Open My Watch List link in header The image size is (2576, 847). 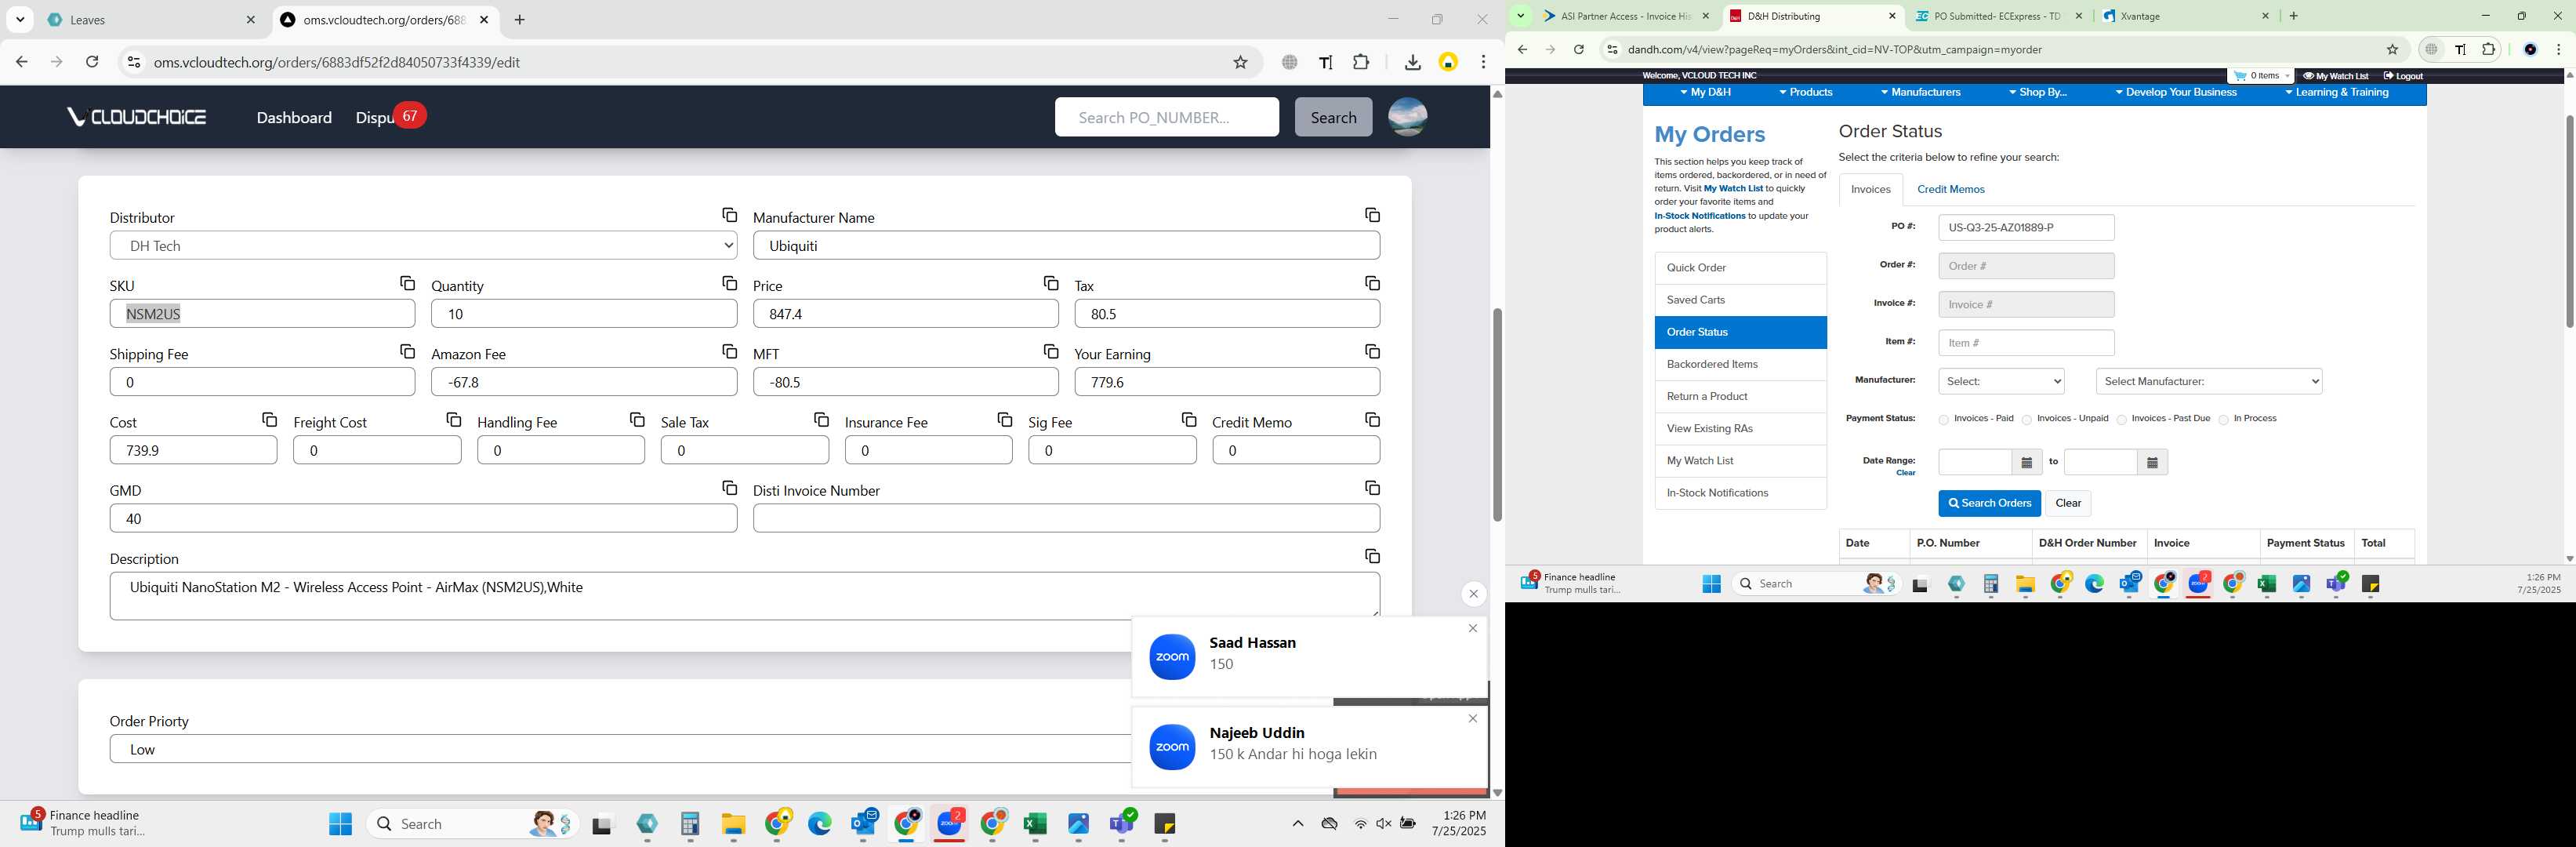coord(2336,76)
